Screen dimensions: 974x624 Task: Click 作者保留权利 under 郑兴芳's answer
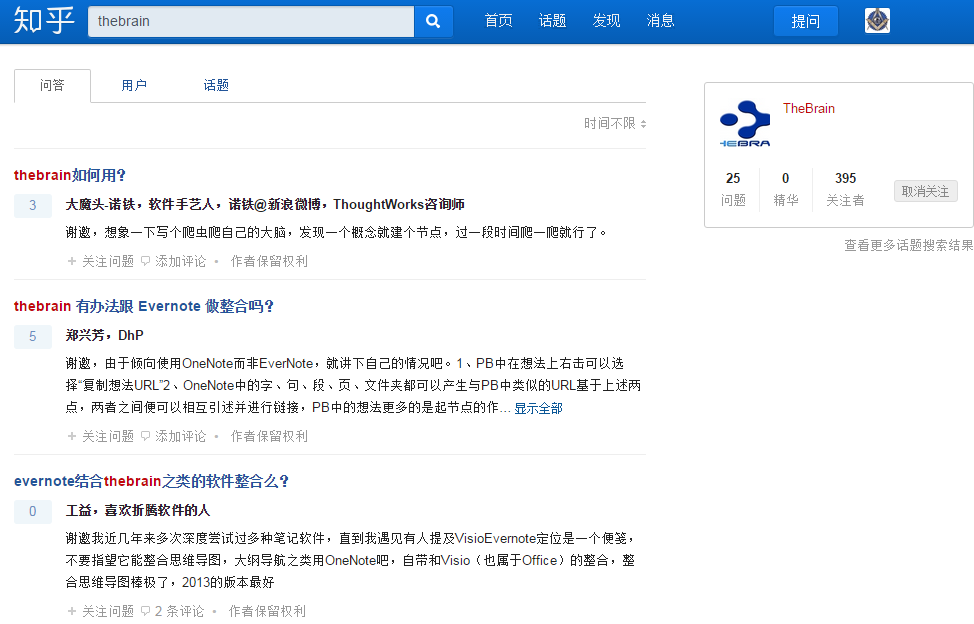(269, 436)
